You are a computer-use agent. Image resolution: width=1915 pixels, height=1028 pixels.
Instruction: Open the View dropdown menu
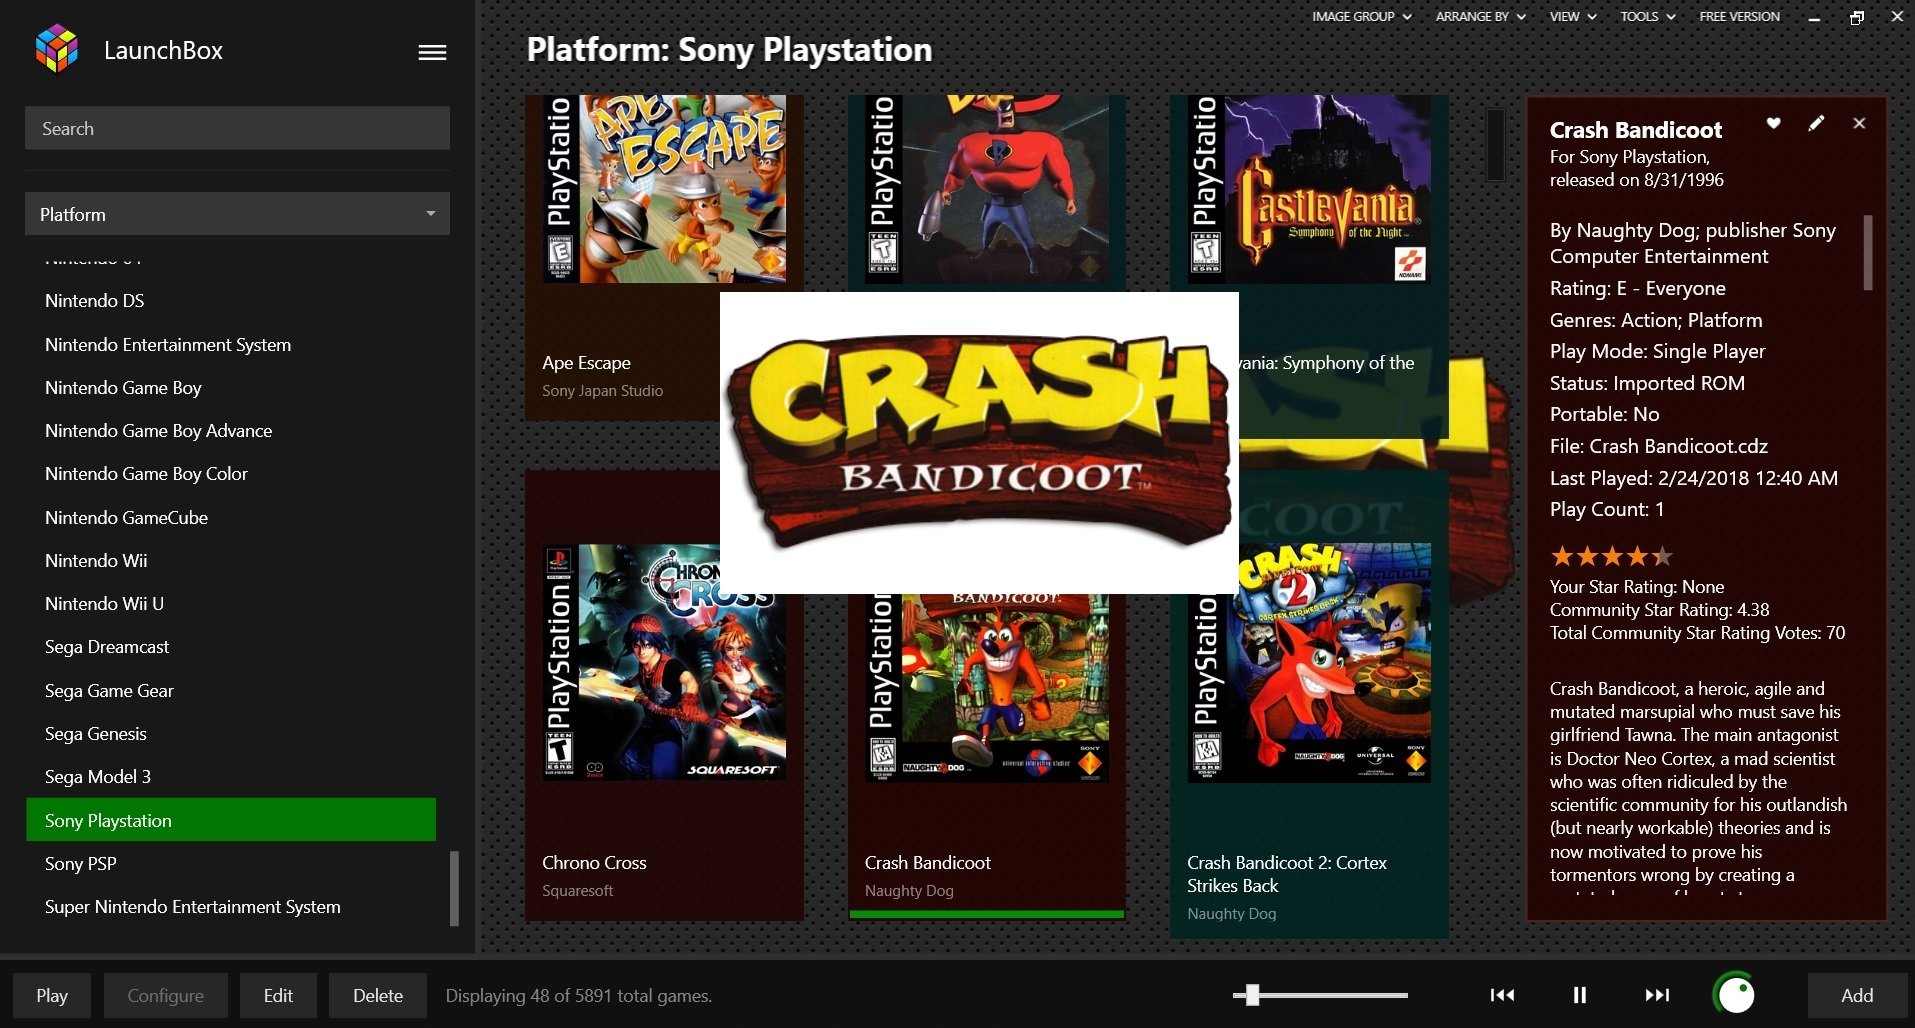click(x=1573, y=17)
